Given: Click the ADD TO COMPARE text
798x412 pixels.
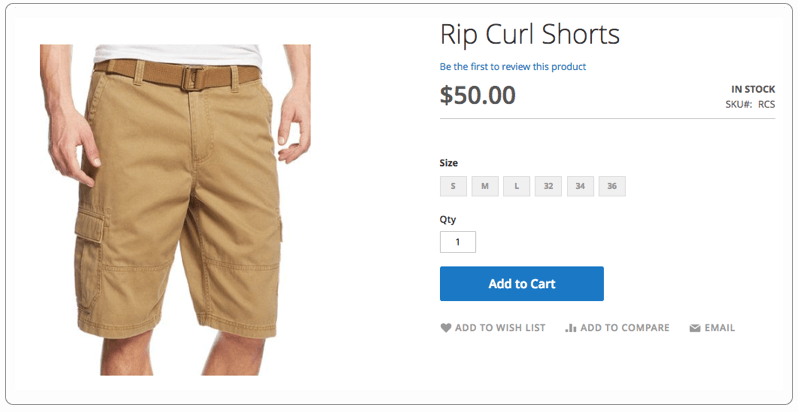Looking at the screenshot, I should (x=625, y=328).
